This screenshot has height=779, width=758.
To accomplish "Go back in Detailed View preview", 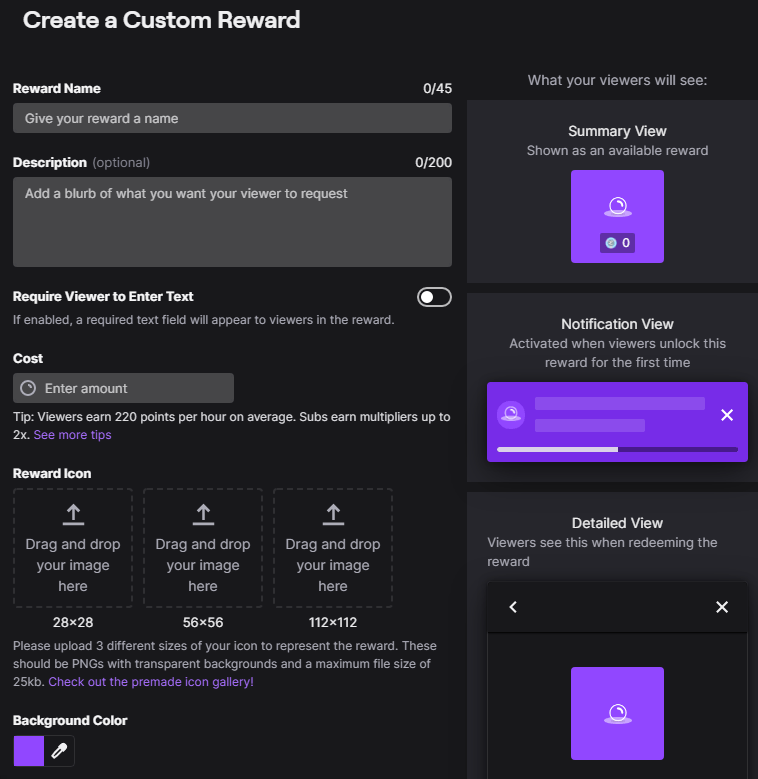I will click(513, 607).
